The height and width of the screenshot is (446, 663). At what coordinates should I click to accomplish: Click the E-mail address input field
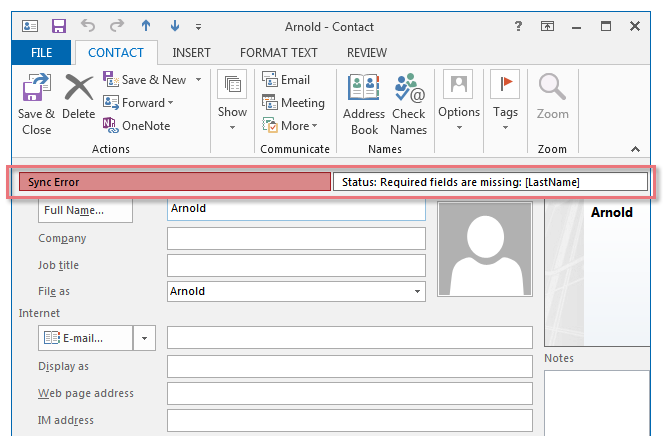pos(349,337)
